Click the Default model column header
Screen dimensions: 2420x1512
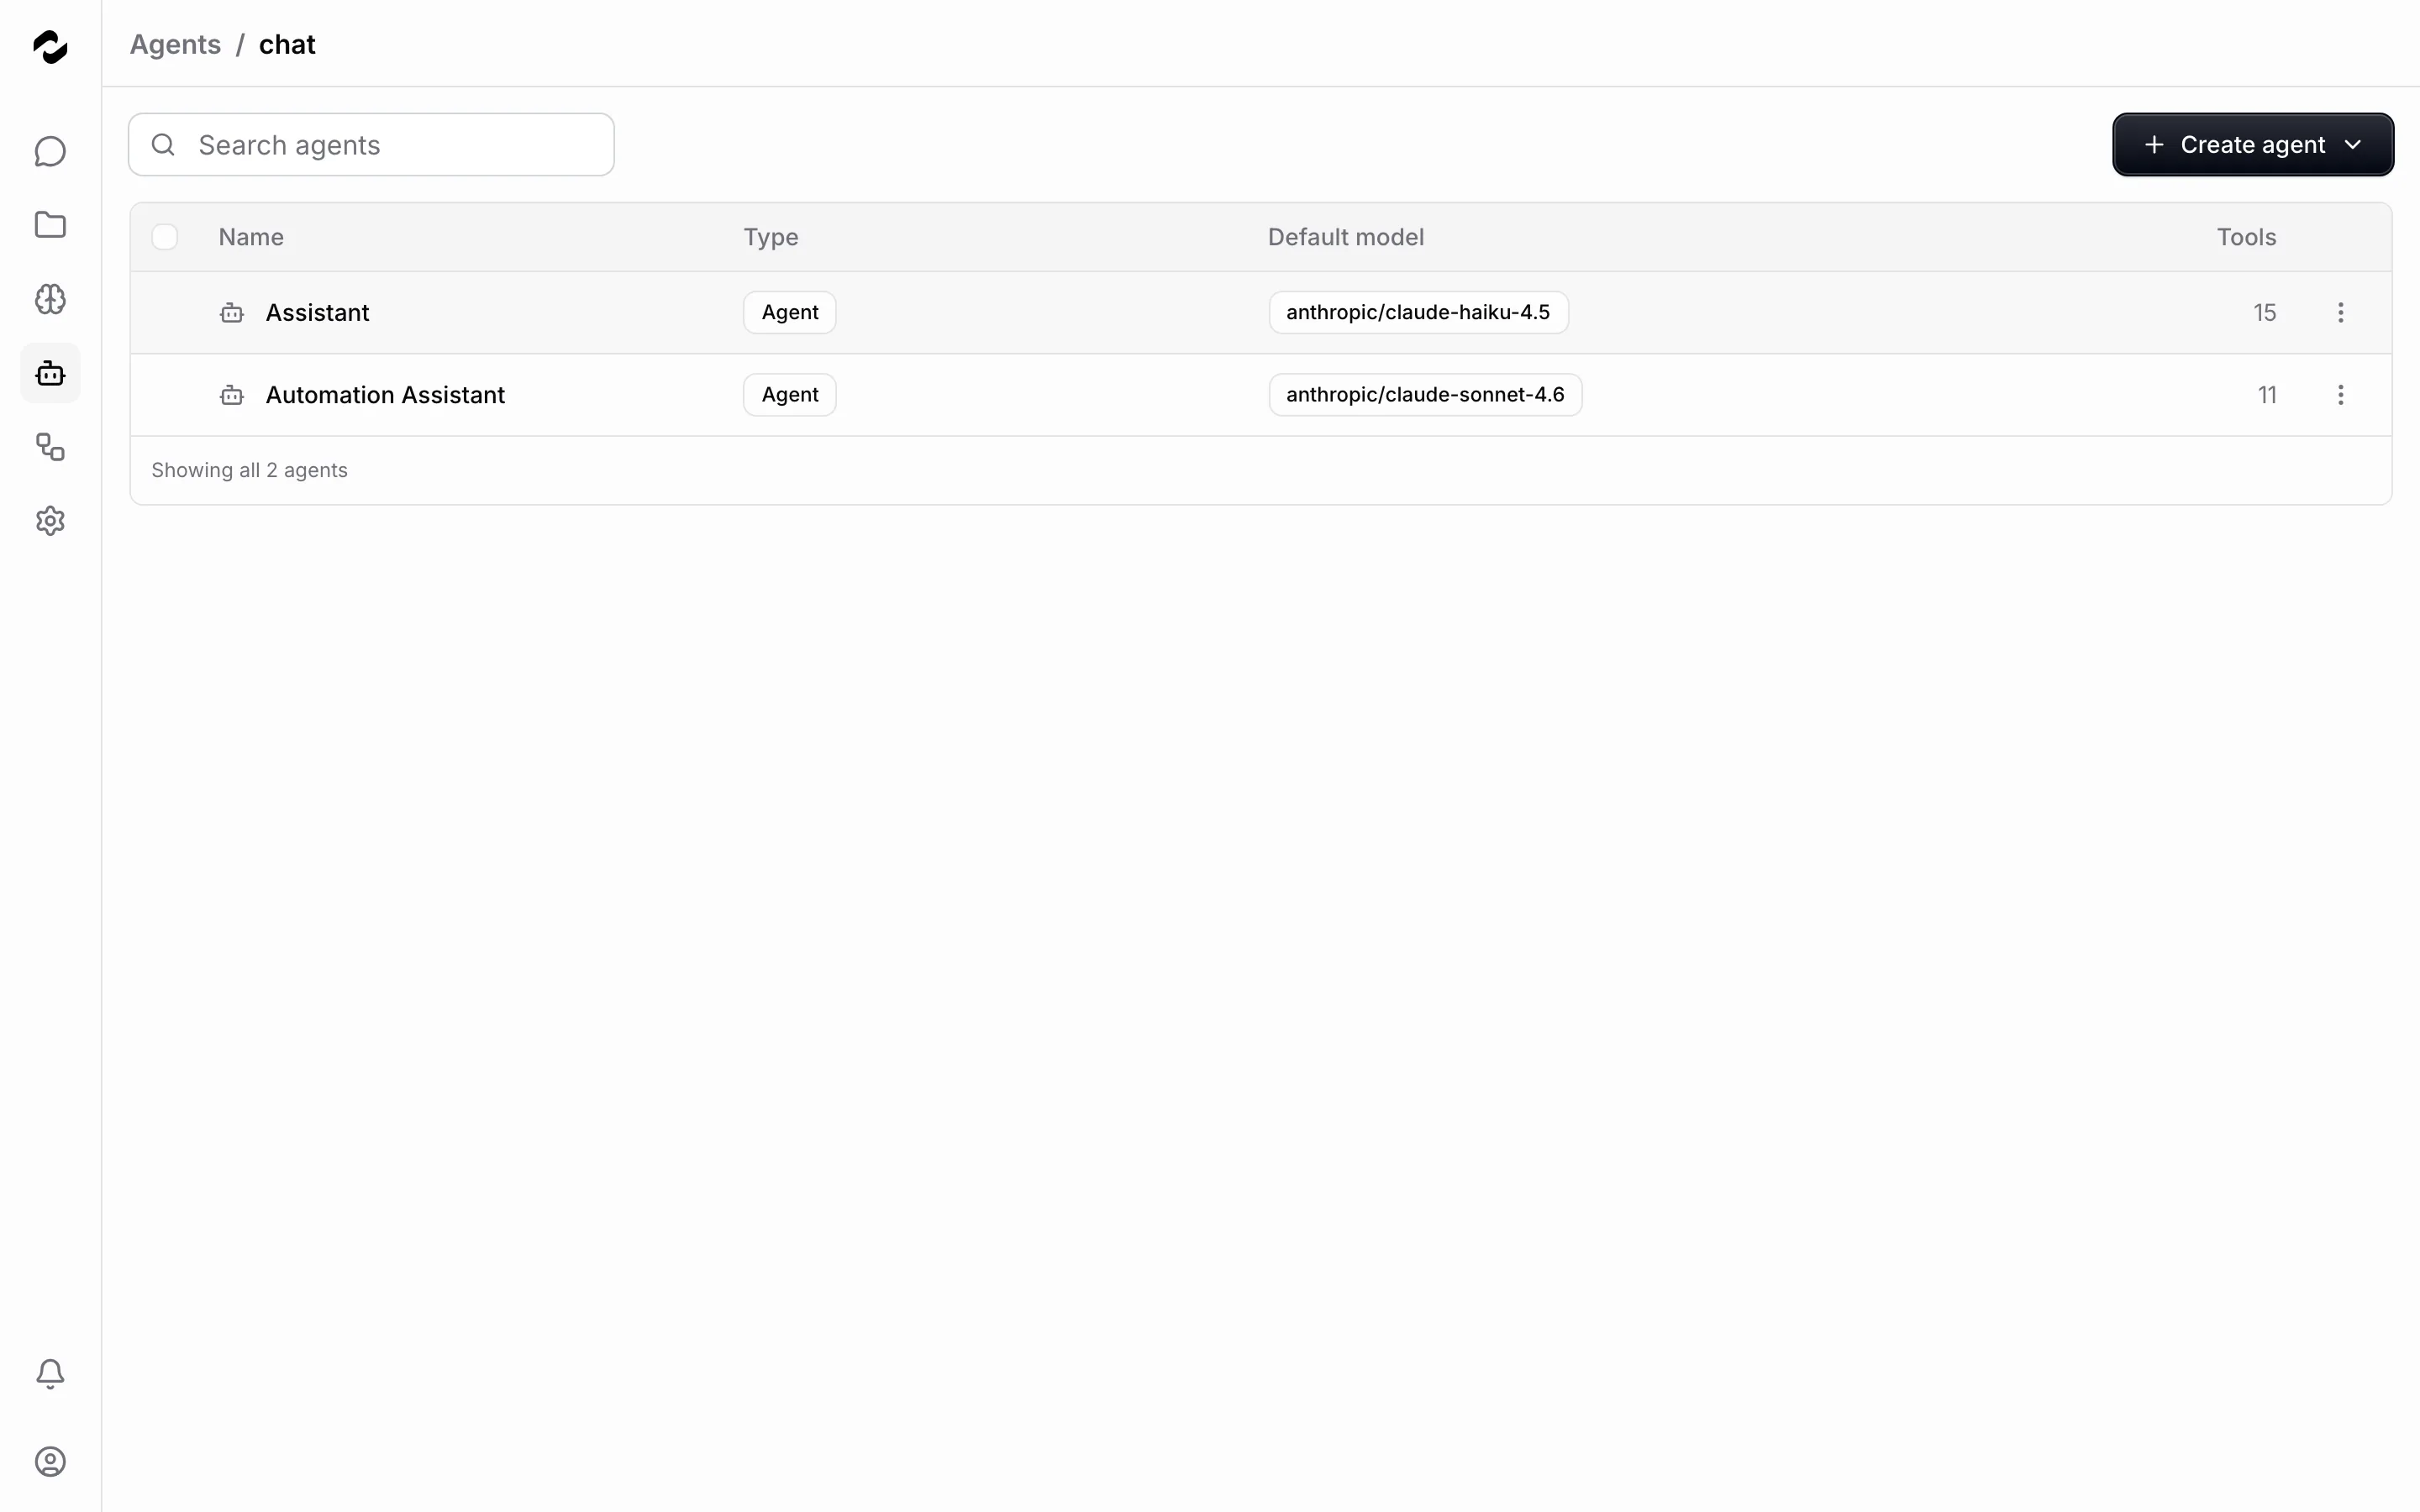1346,237
